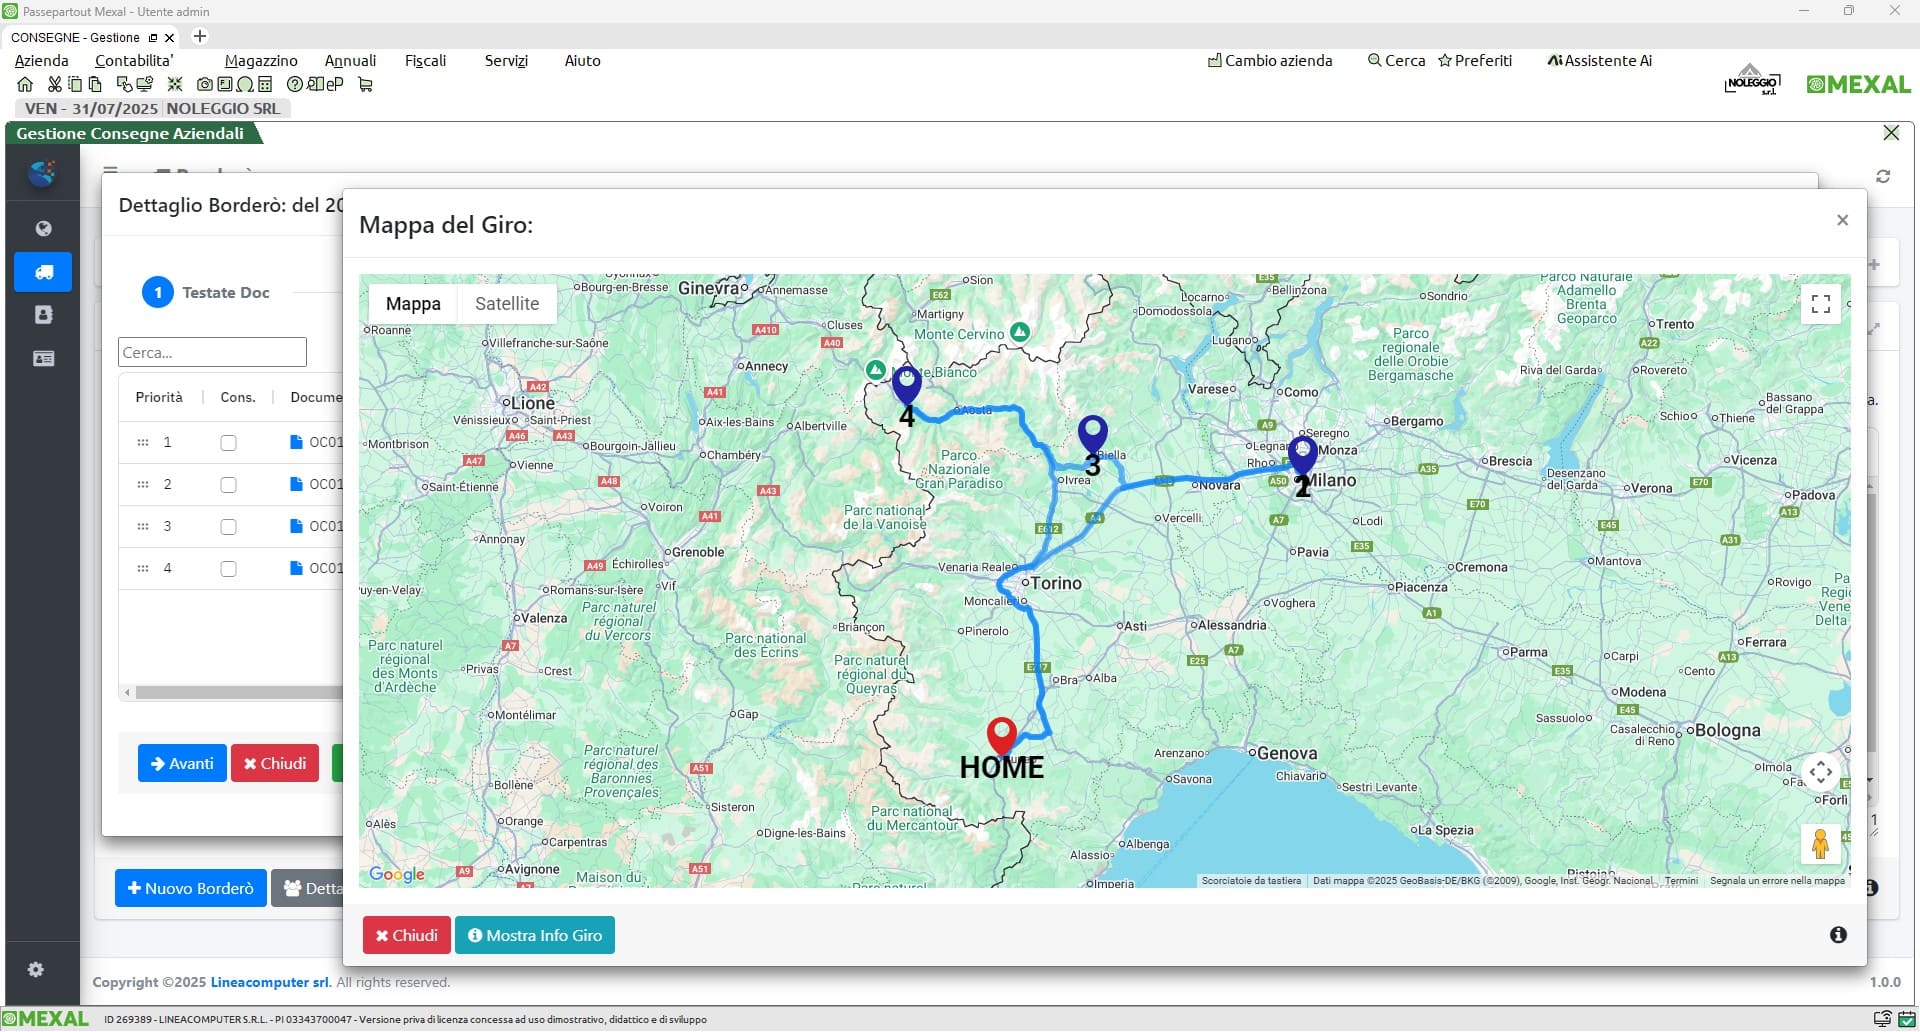1920x1032 pixels.
Task: Open the Magazzino menu
Action: click(261, 61)
